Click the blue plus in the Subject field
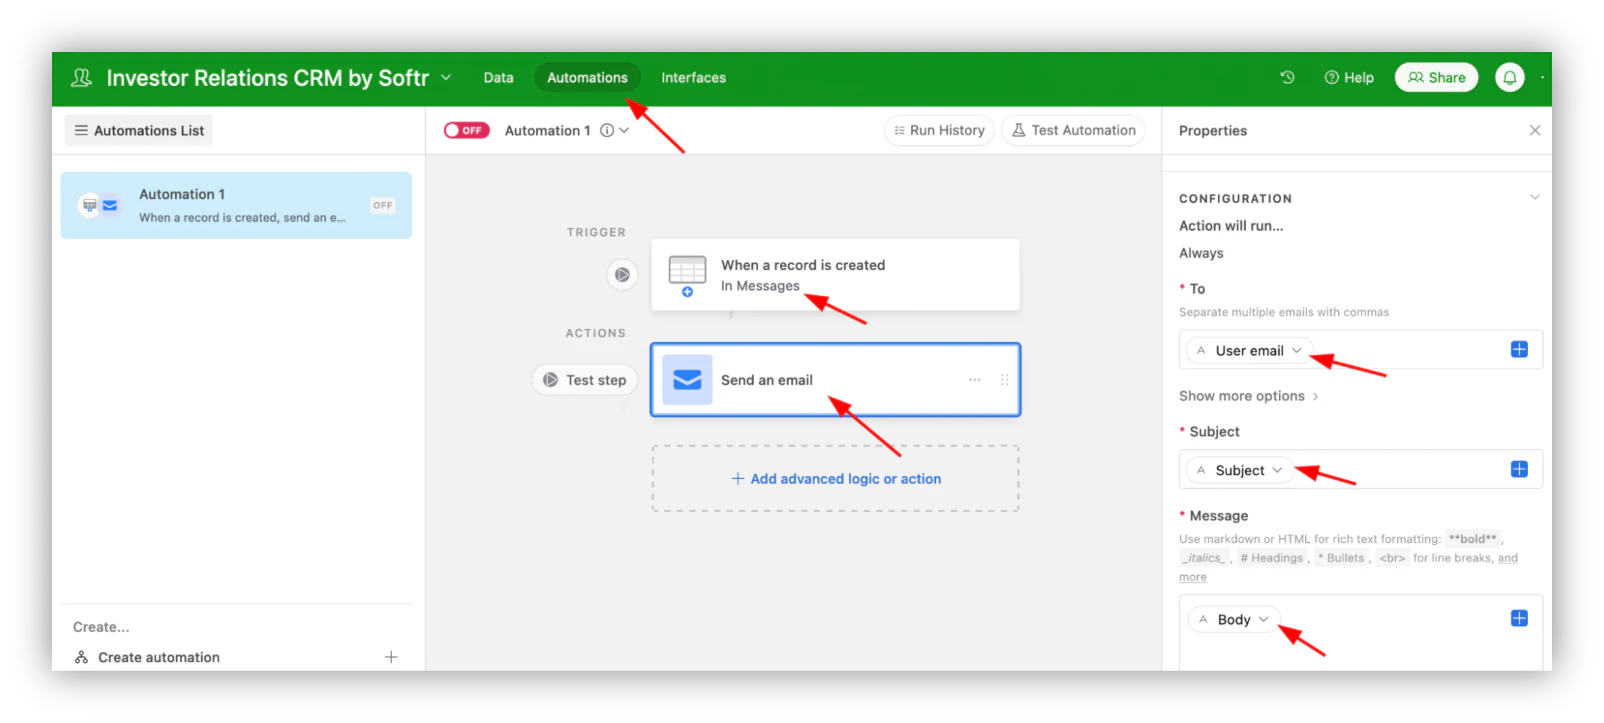1604x723 pixels. pyautogui.click(x=1519, y=469)
